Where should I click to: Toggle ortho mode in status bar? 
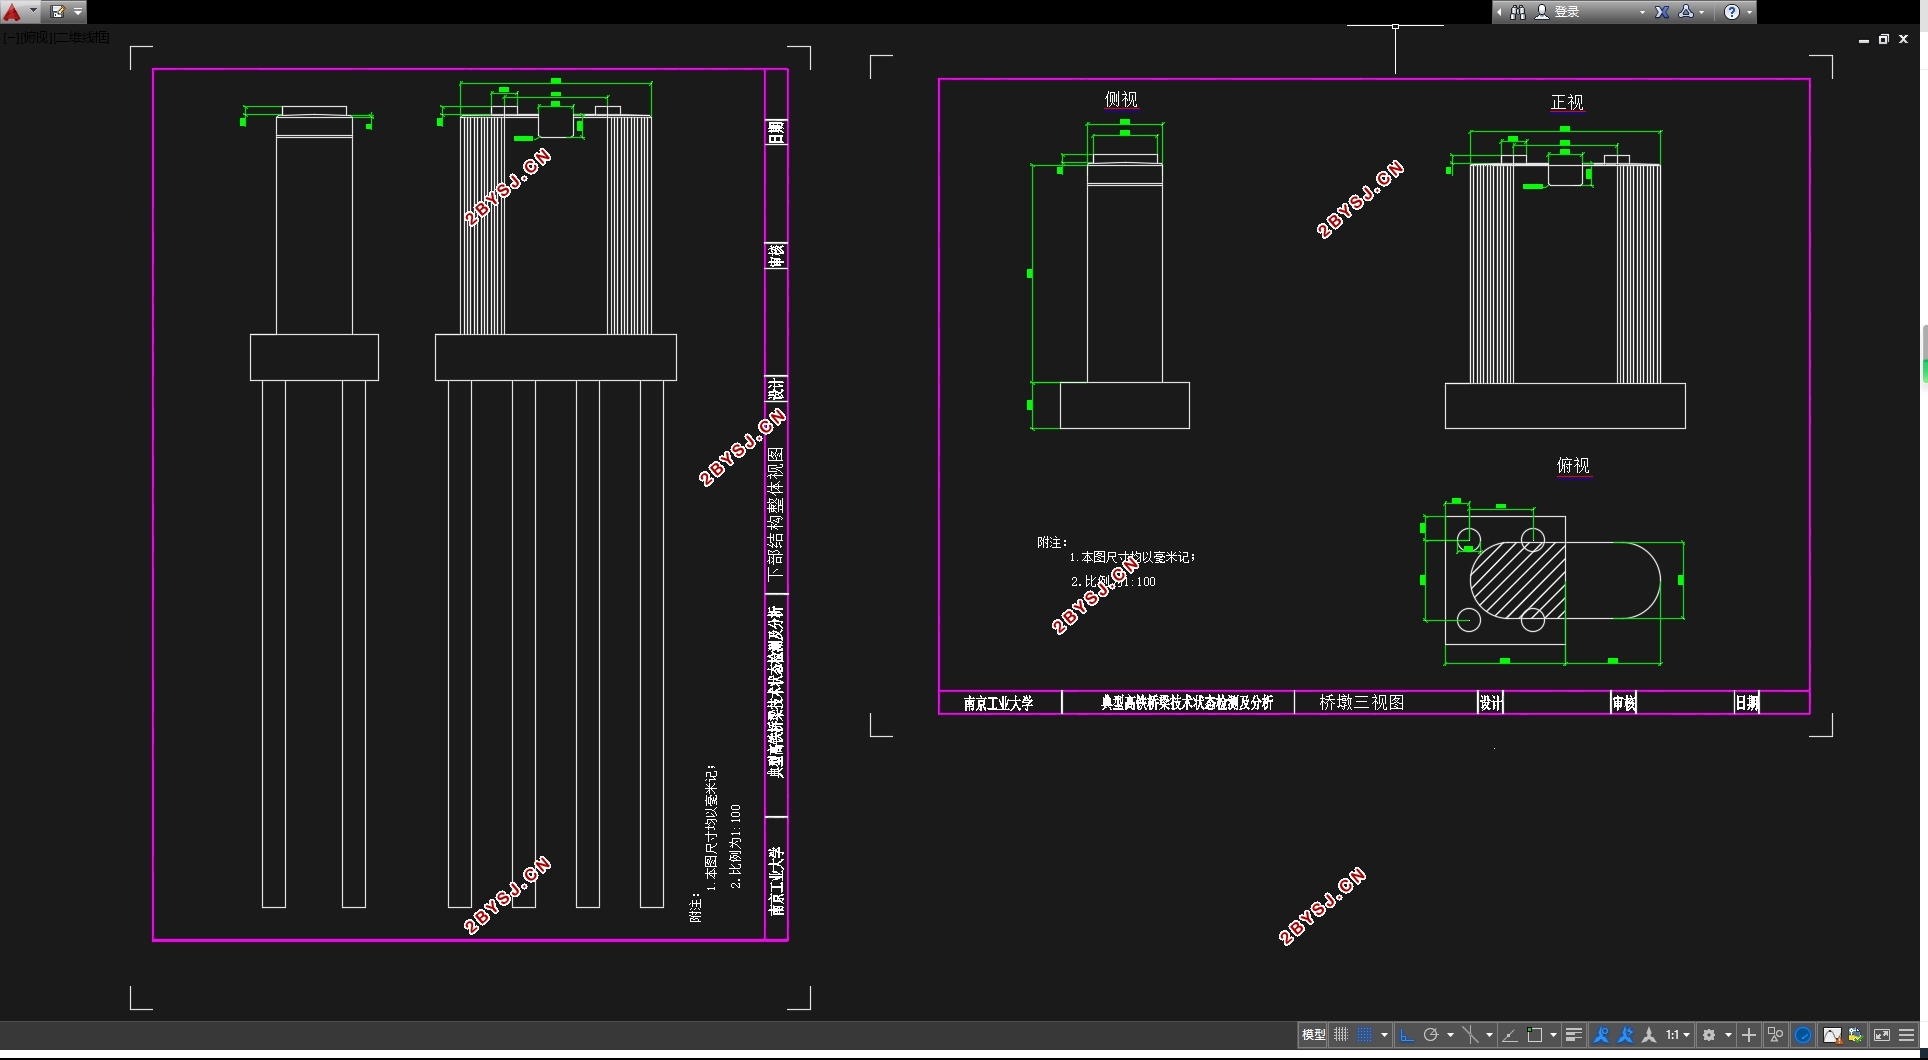pos(1406,1035)
